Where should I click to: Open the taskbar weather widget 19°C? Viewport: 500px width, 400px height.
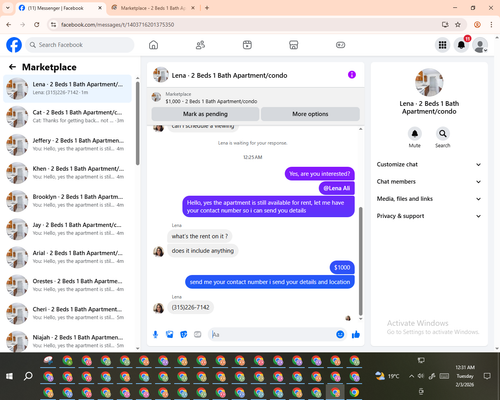click(x=387, y=376)
